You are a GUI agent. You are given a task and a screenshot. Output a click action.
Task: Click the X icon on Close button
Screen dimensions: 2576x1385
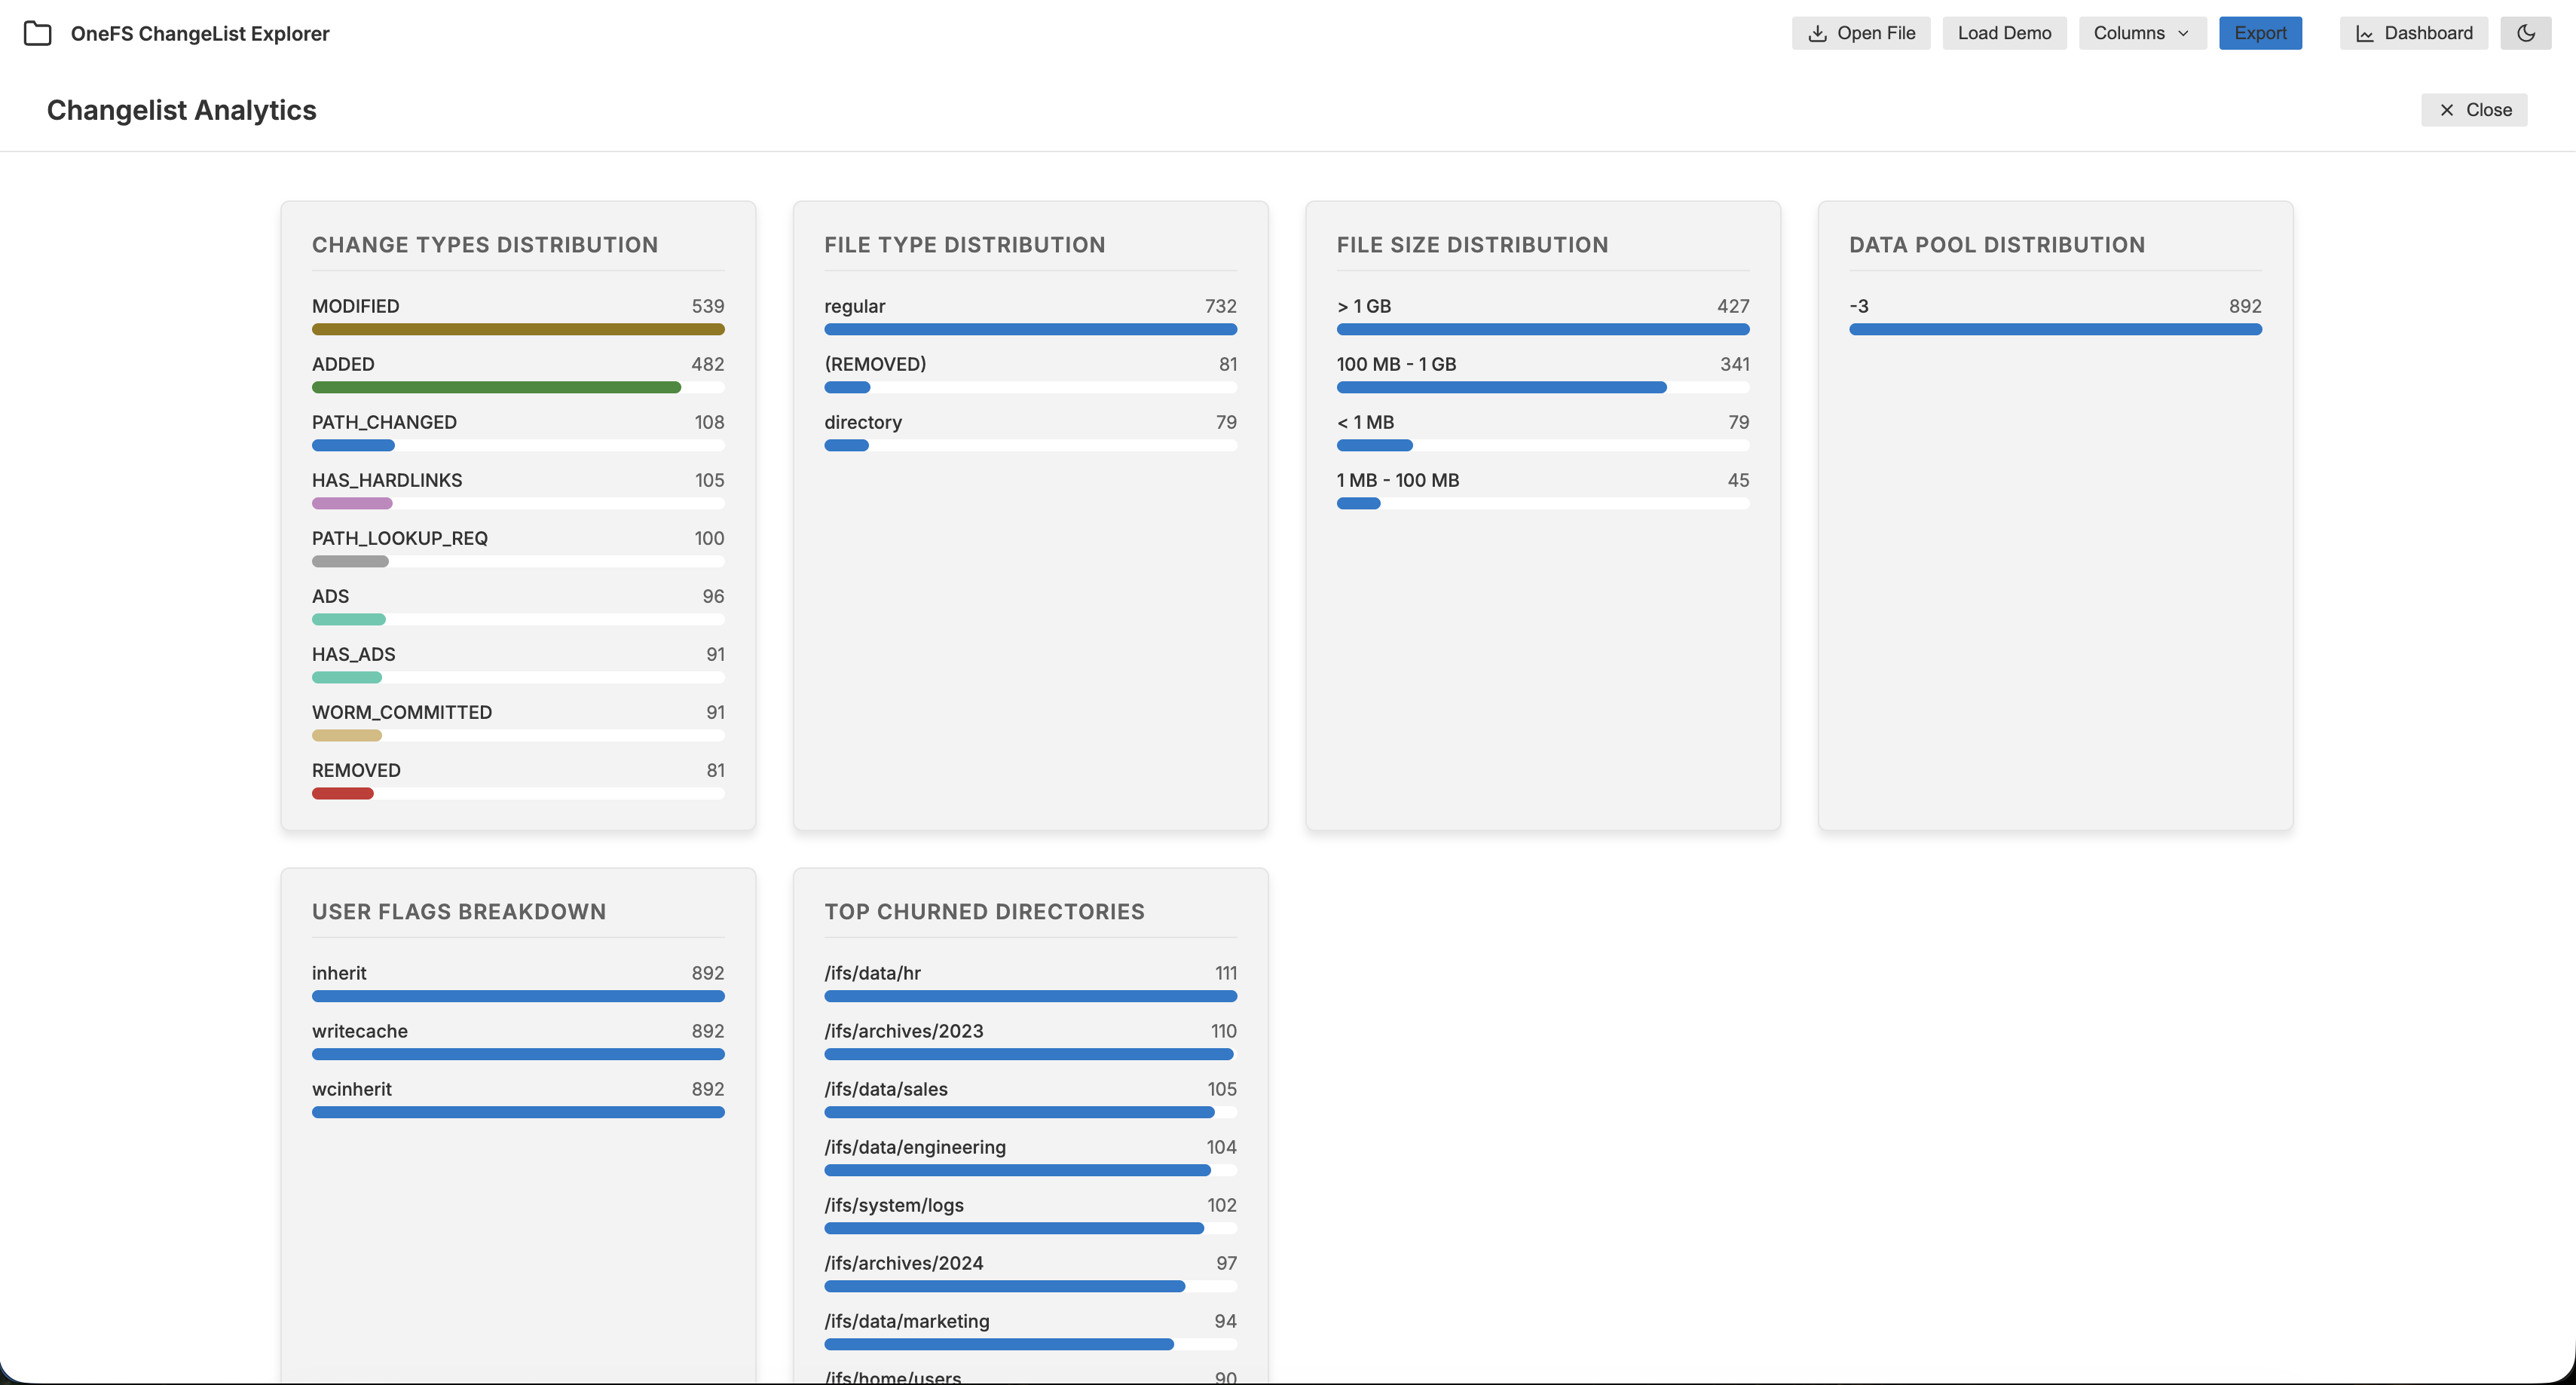(2446, 110)
